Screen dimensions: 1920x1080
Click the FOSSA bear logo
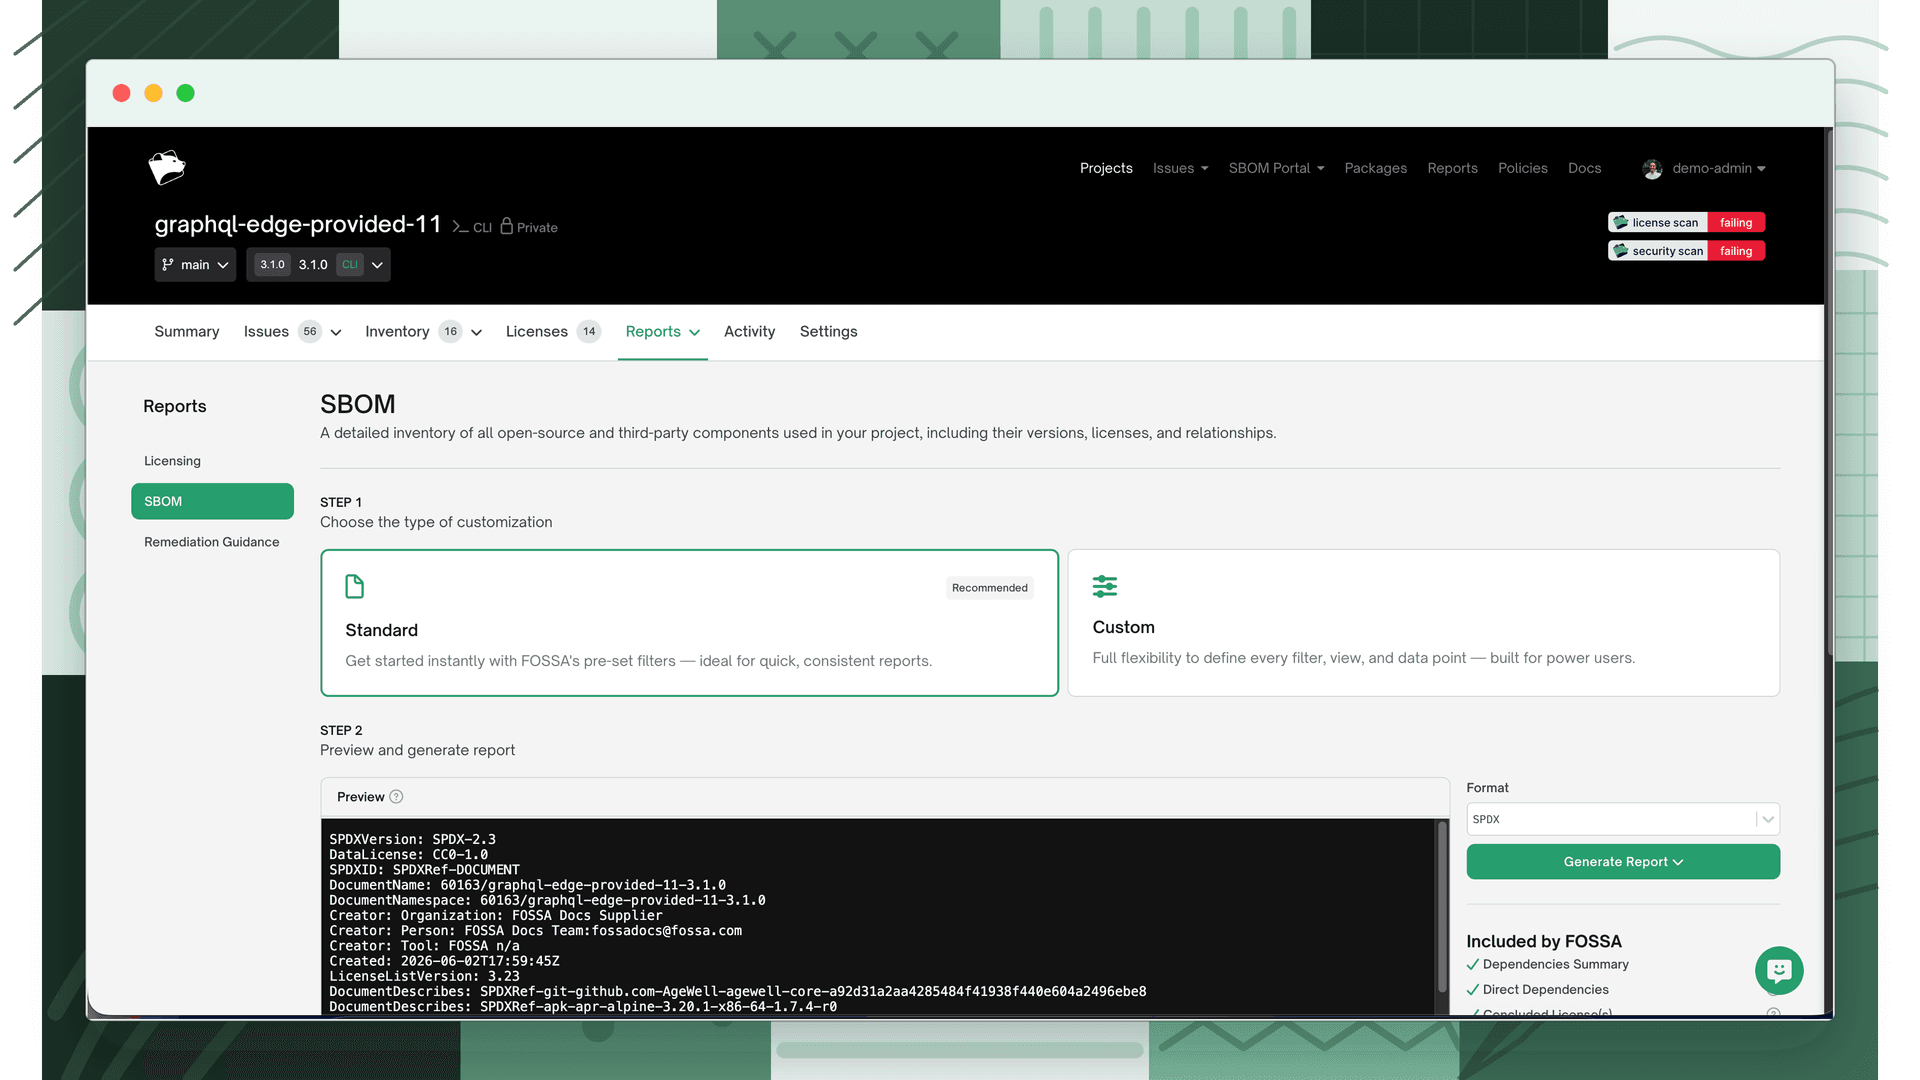click(167, 167)
